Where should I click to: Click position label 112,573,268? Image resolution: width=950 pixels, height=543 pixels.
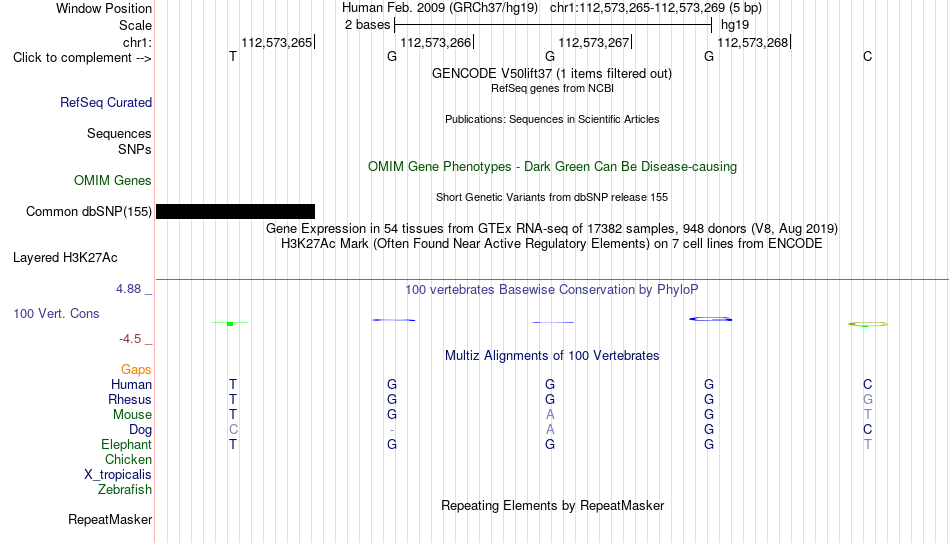point(752,42)
